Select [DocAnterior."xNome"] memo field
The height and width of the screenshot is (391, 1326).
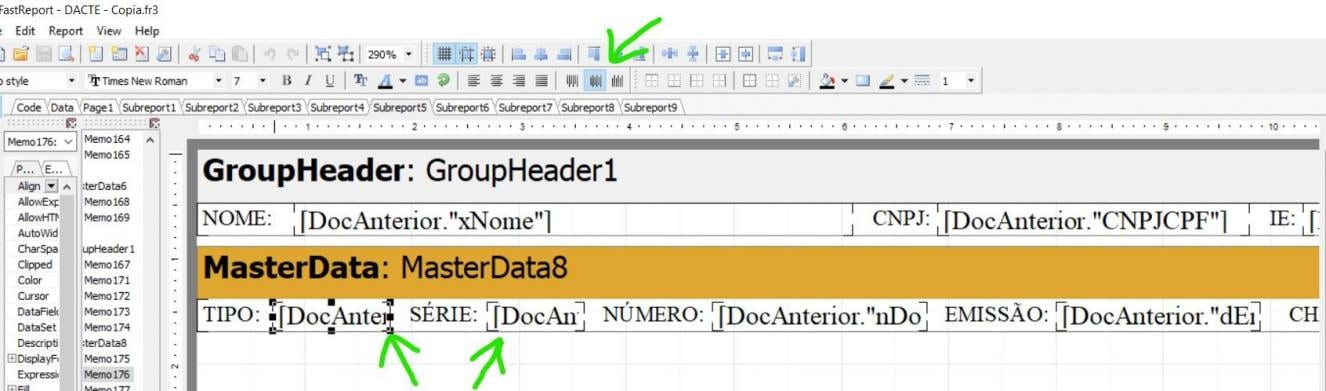tap(573, 220)
